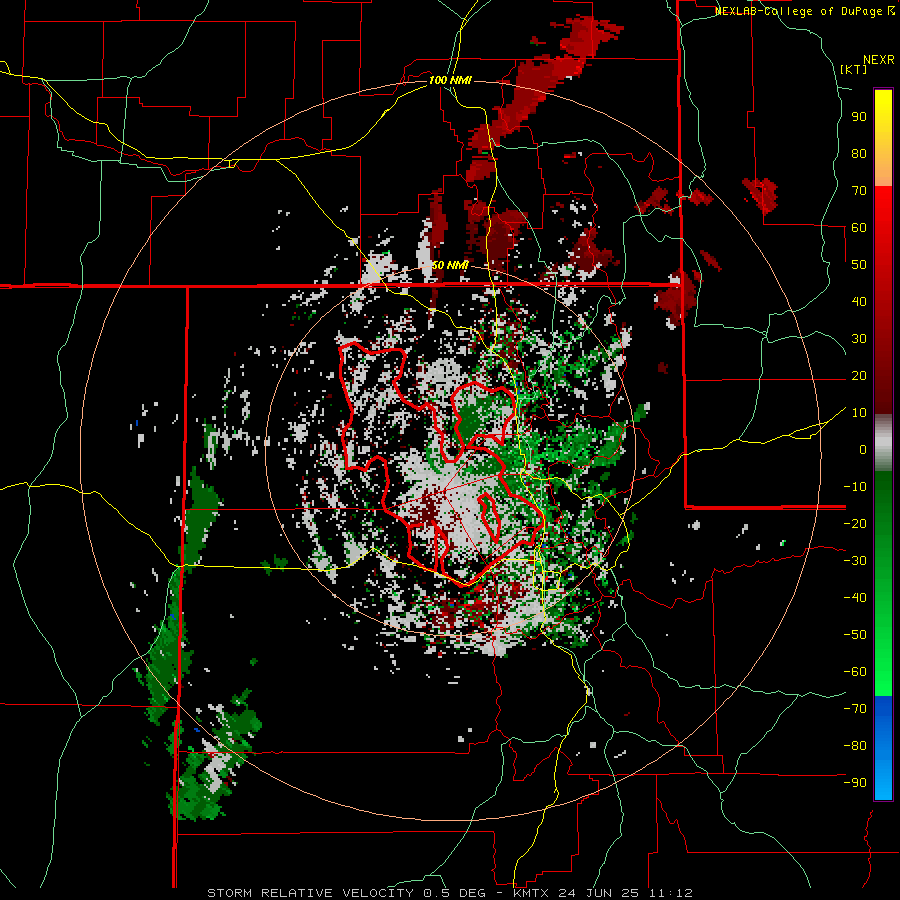Click the "50 NMI" range ring label

pos(450,265)
